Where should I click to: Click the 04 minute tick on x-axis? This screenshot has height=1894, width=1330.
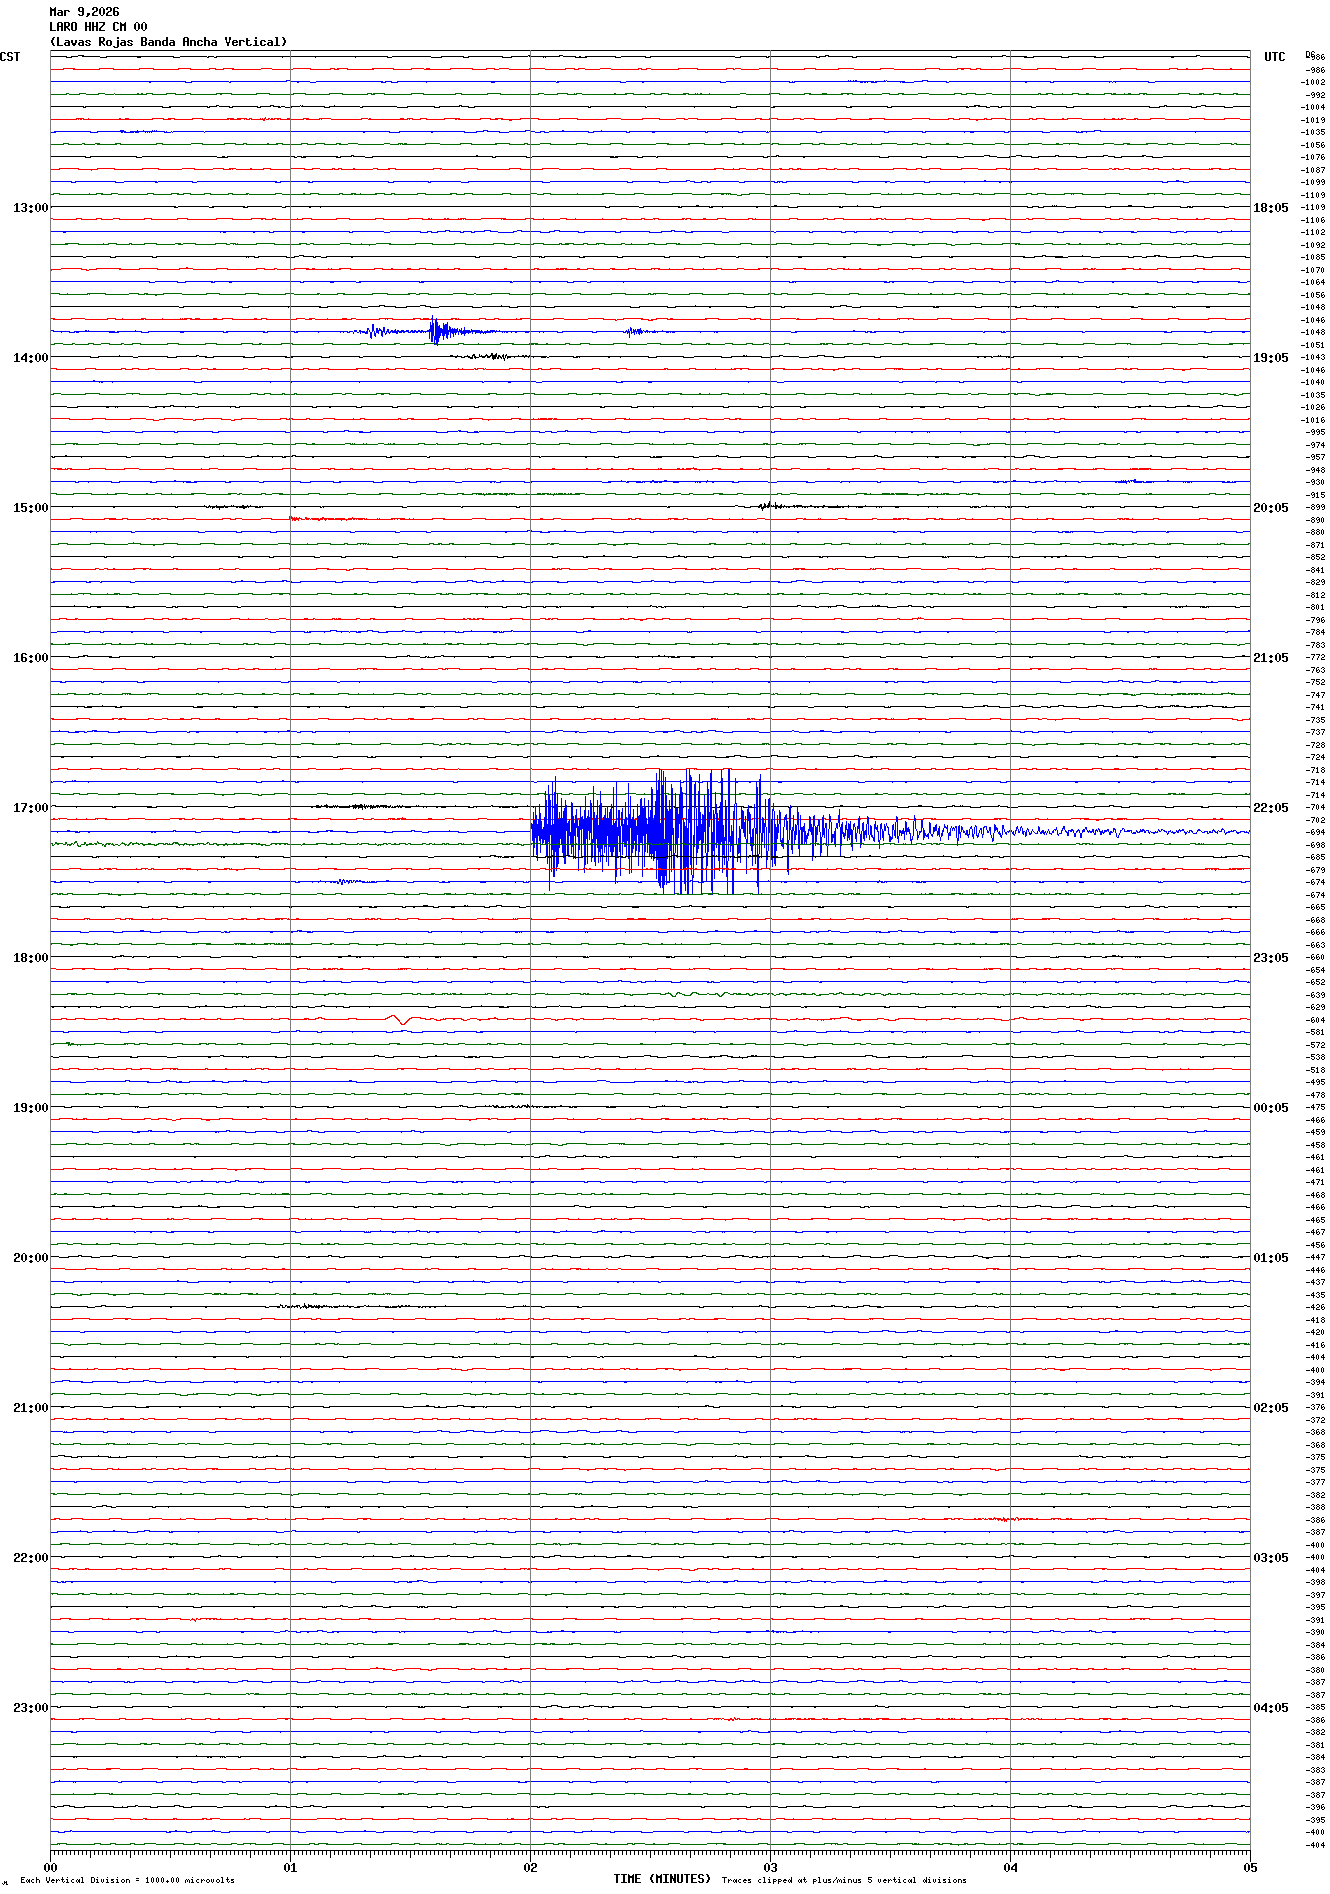[x=1010, y=1867]
